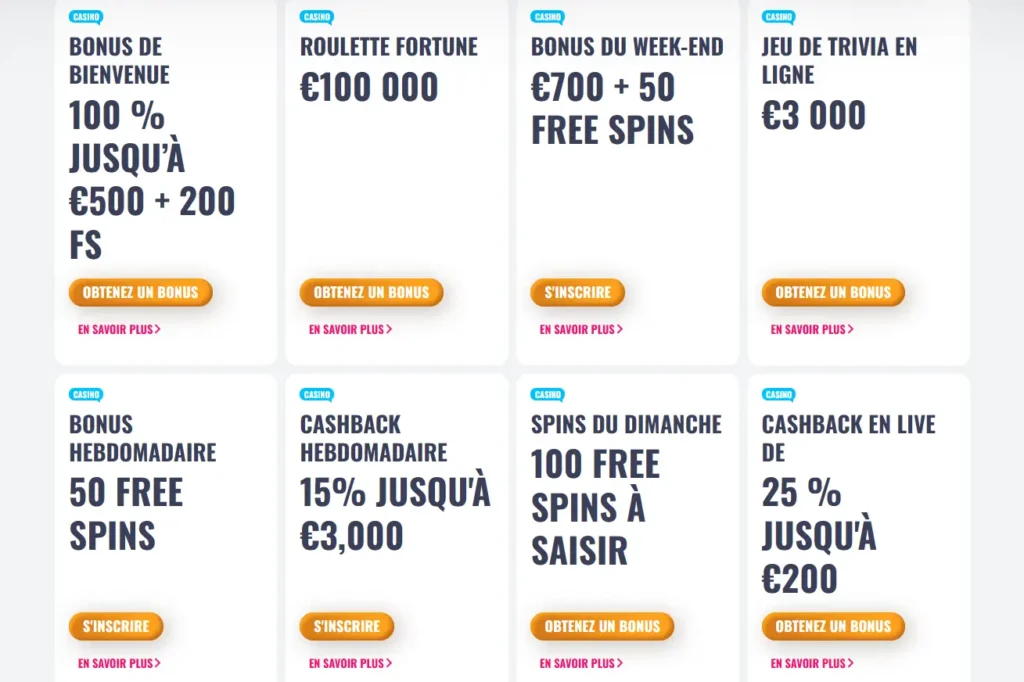Viewport: 1024px width, 682px height.
Task: Get the Cashback en Live 25% bonus
Action: pos(833,626)
